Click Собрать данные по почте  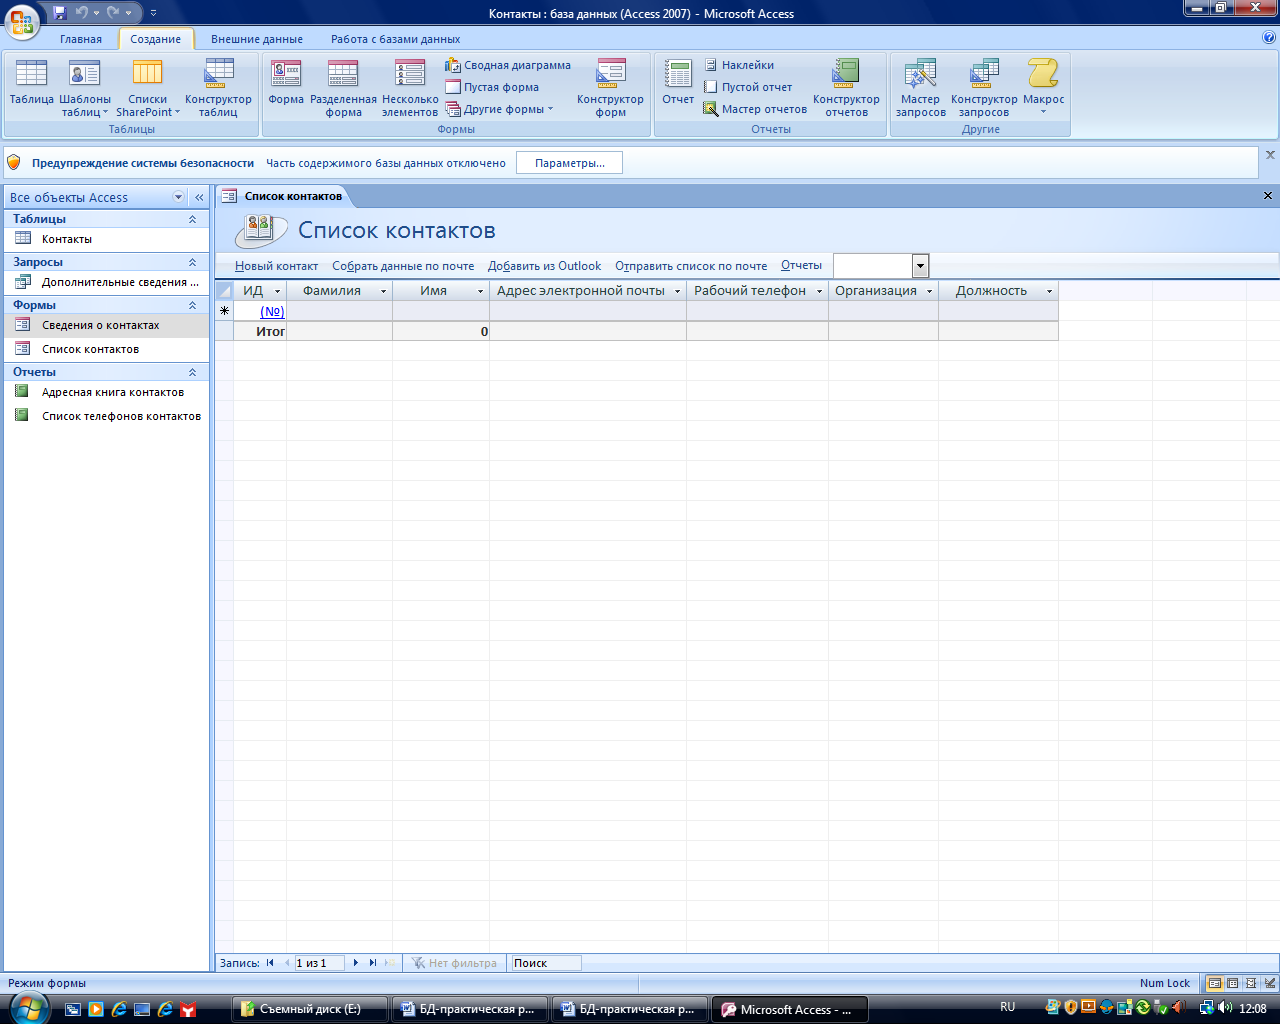(403, 266)
